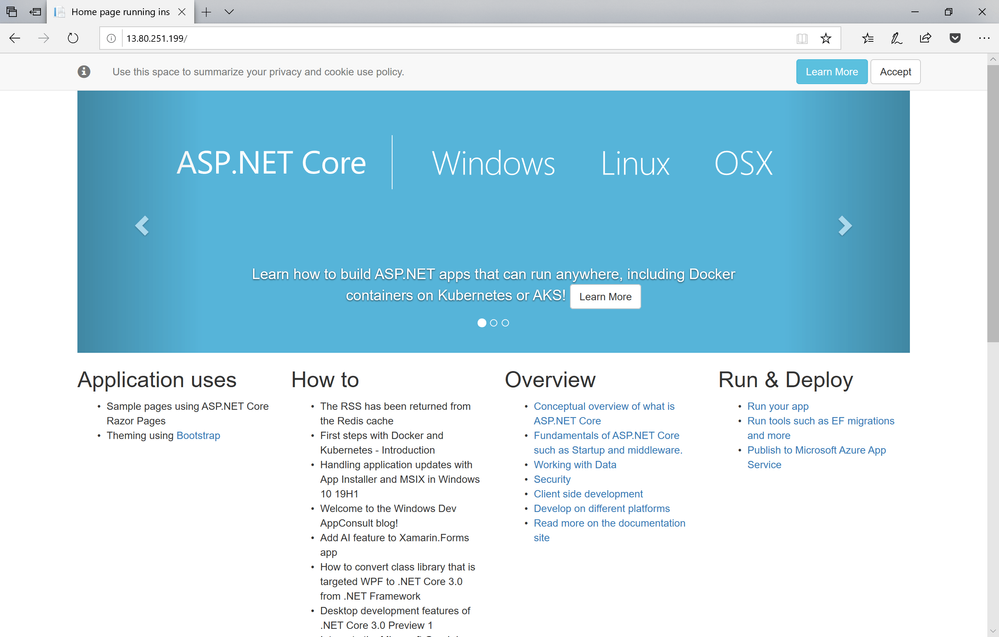Open the Bootstrap link

coord(198,436)
